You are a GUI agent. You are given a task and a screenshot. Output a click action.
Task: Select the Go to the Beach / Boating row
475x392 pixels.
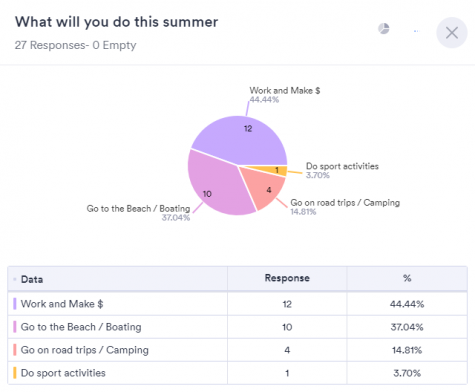click(x=237, y=327)
